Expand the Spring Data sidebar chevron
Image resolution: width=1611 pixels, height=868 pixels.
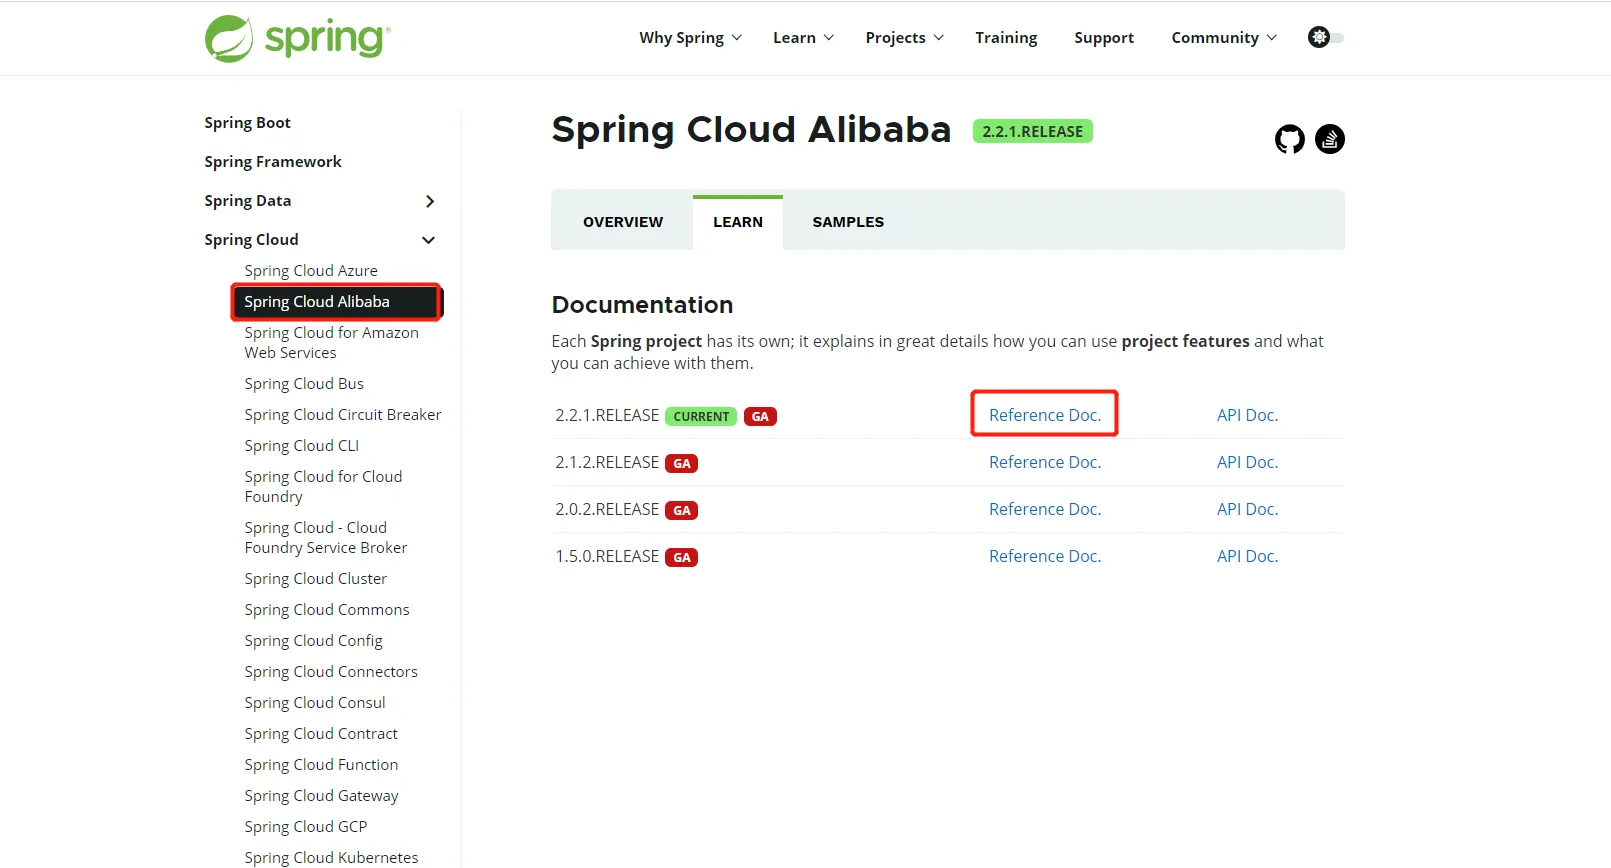(x=430, y=201)
